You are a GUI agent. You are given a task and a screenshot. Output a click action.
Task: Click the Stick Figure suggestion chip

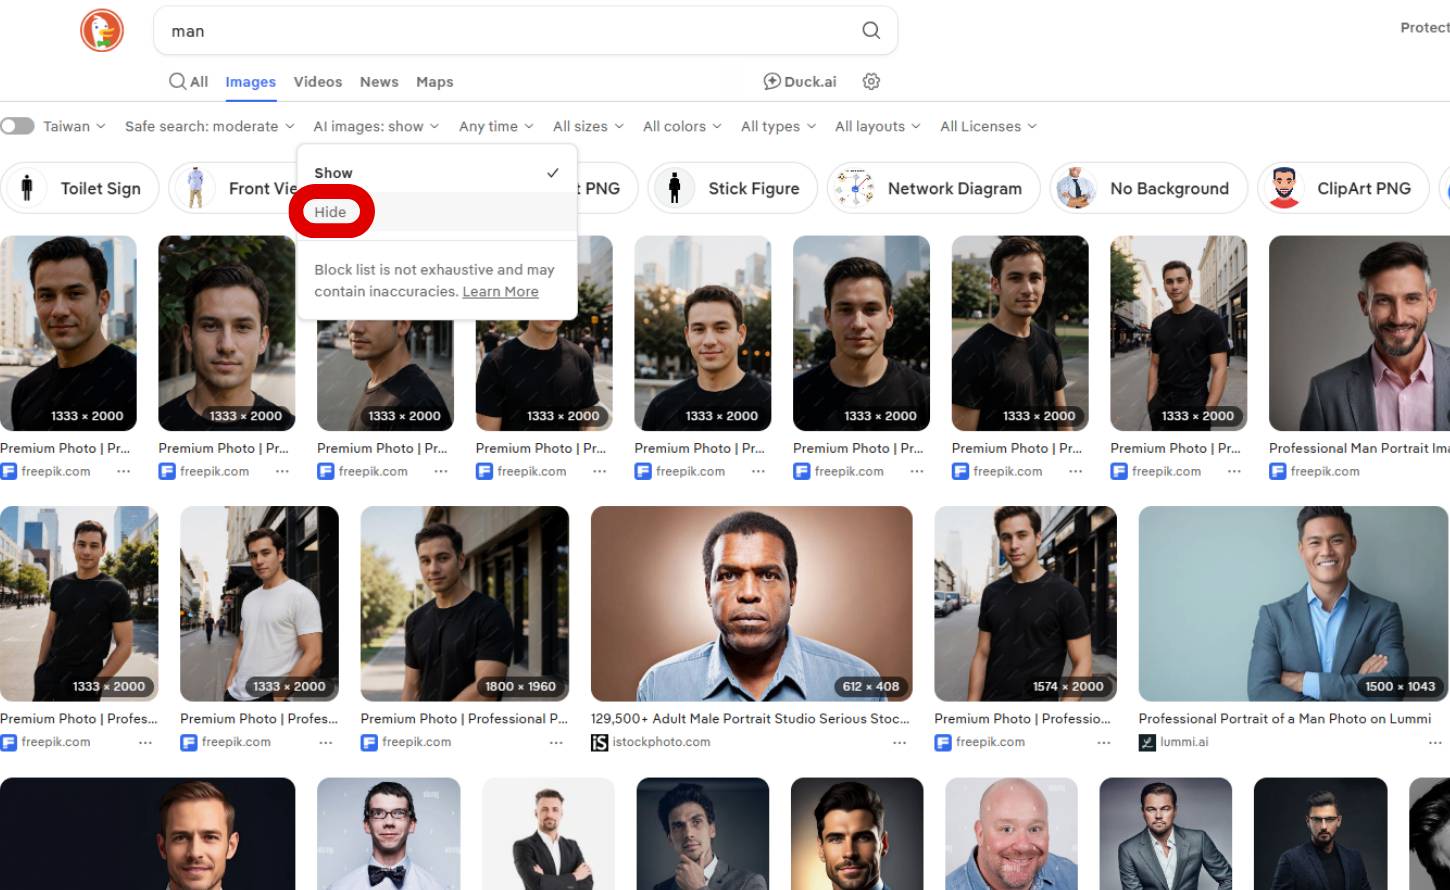coord(733,188)
